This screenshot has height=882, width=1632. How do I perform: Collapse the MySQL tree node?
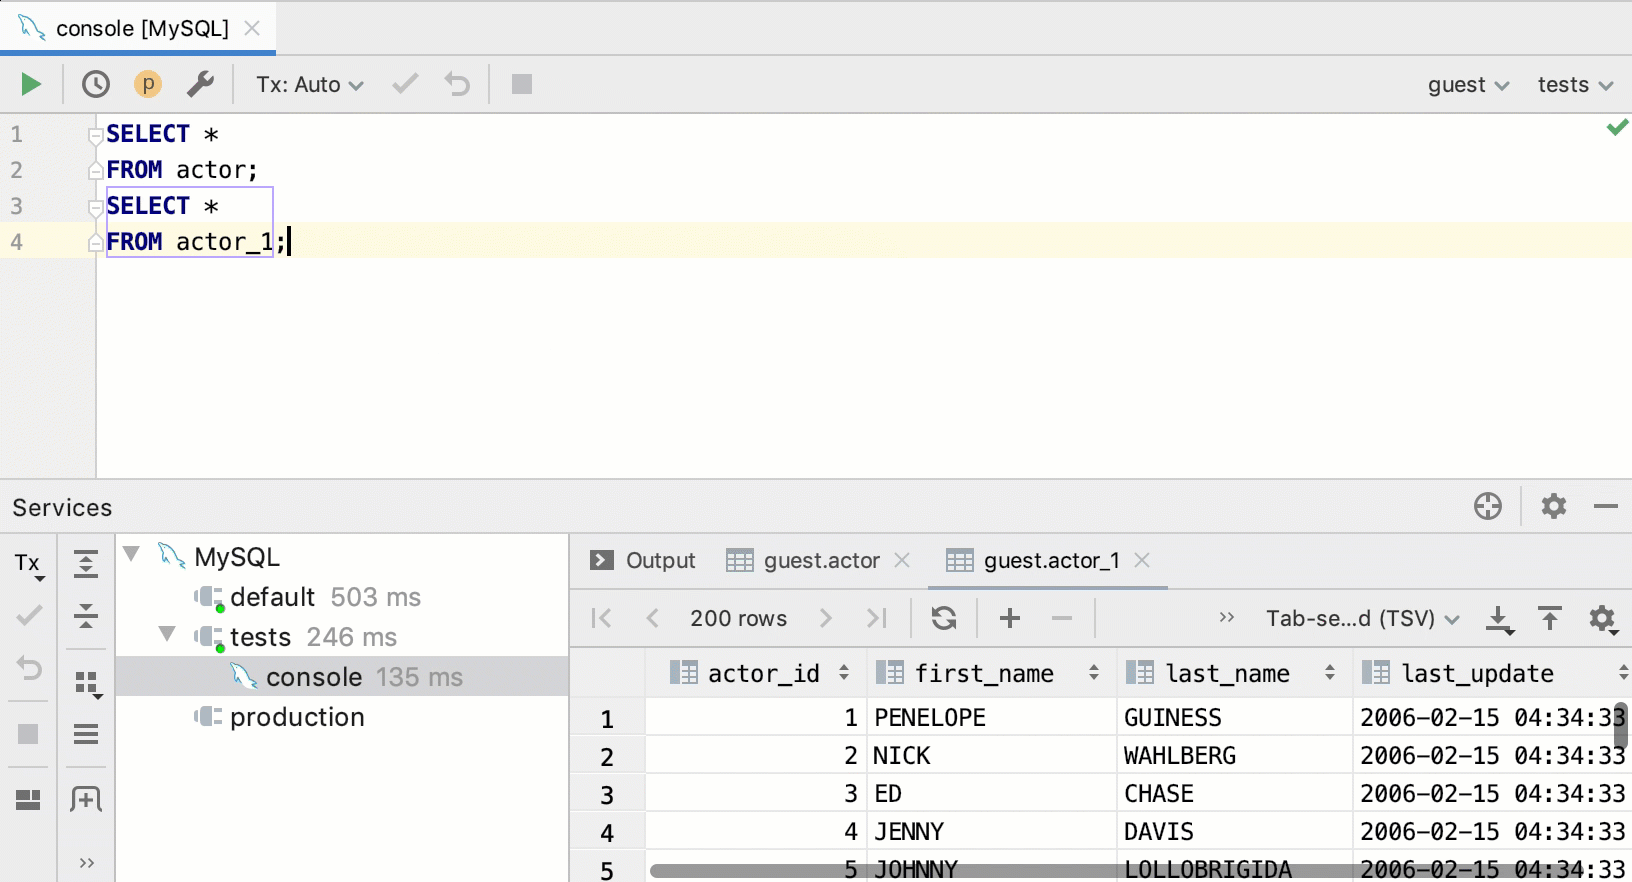[x=131, y=554]
